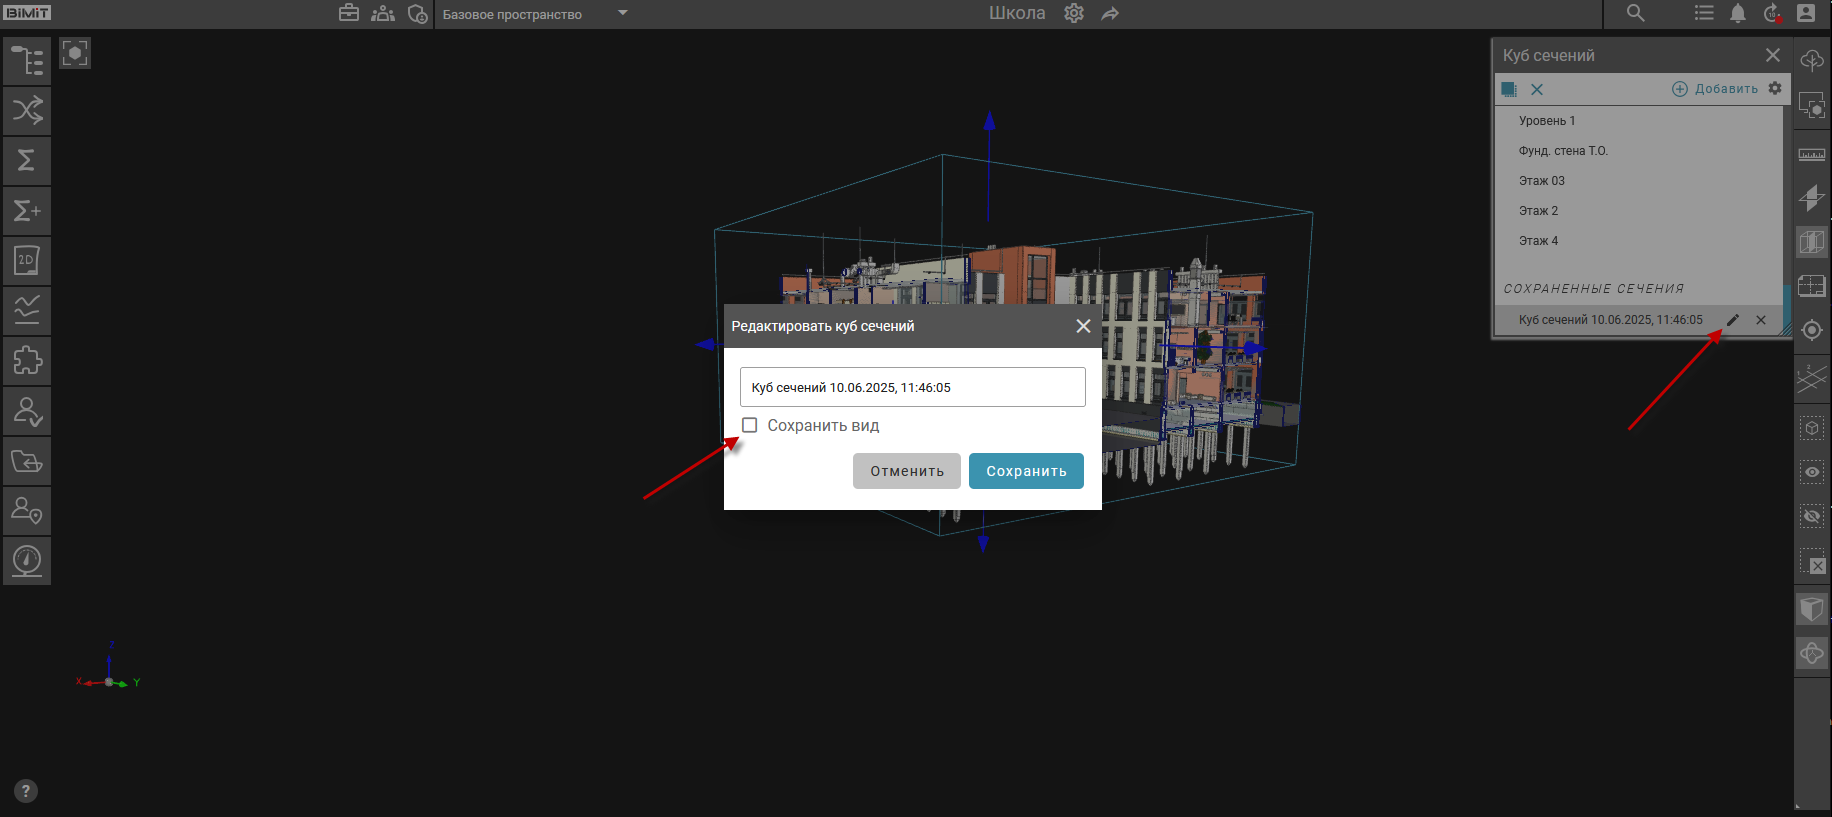Click the pencil icon to edit saved section

point(1733,320)
